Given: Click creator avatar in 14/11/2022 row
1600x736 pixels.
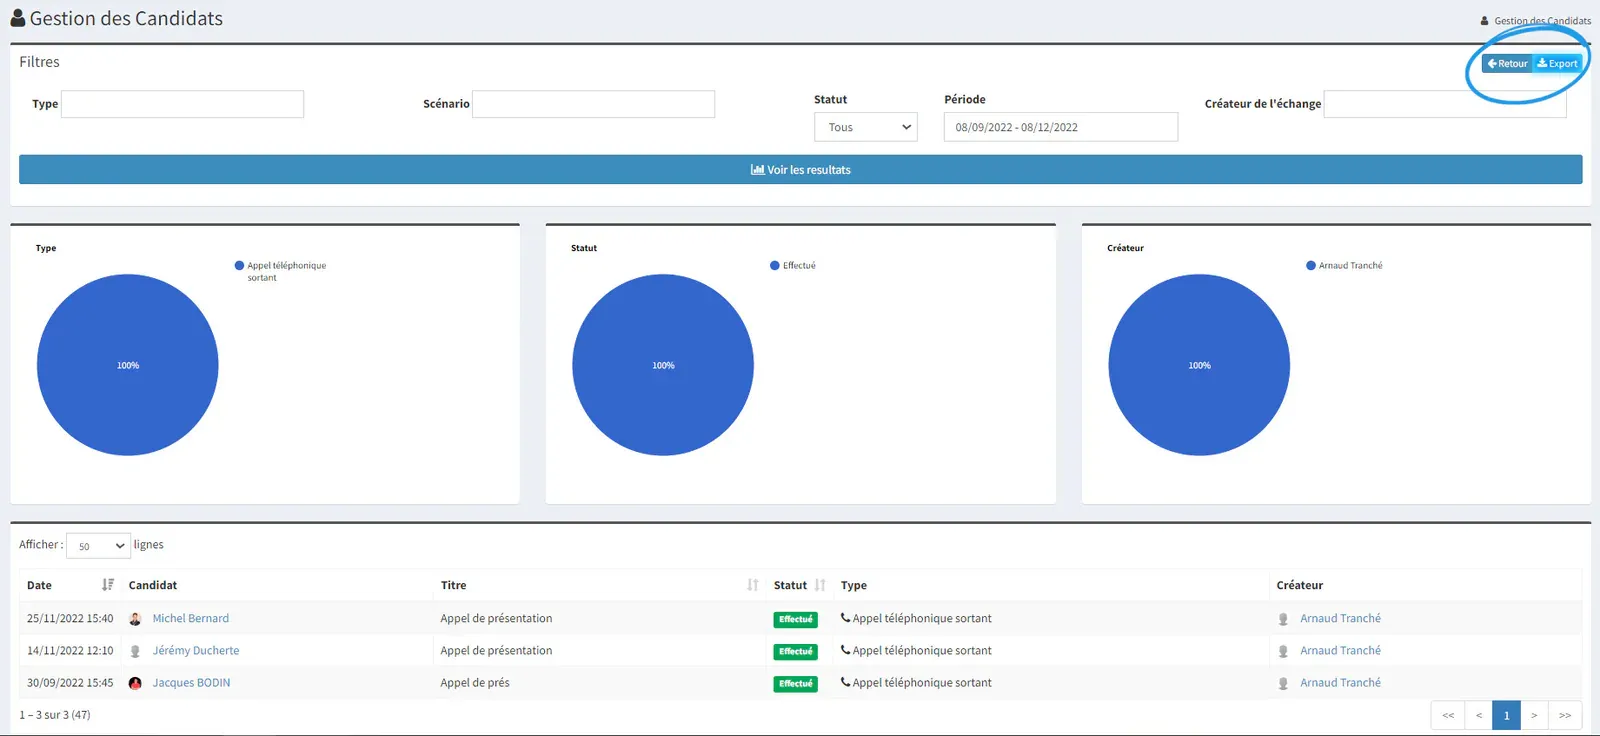Looking at the screenshot, I should click(1283, 651).
